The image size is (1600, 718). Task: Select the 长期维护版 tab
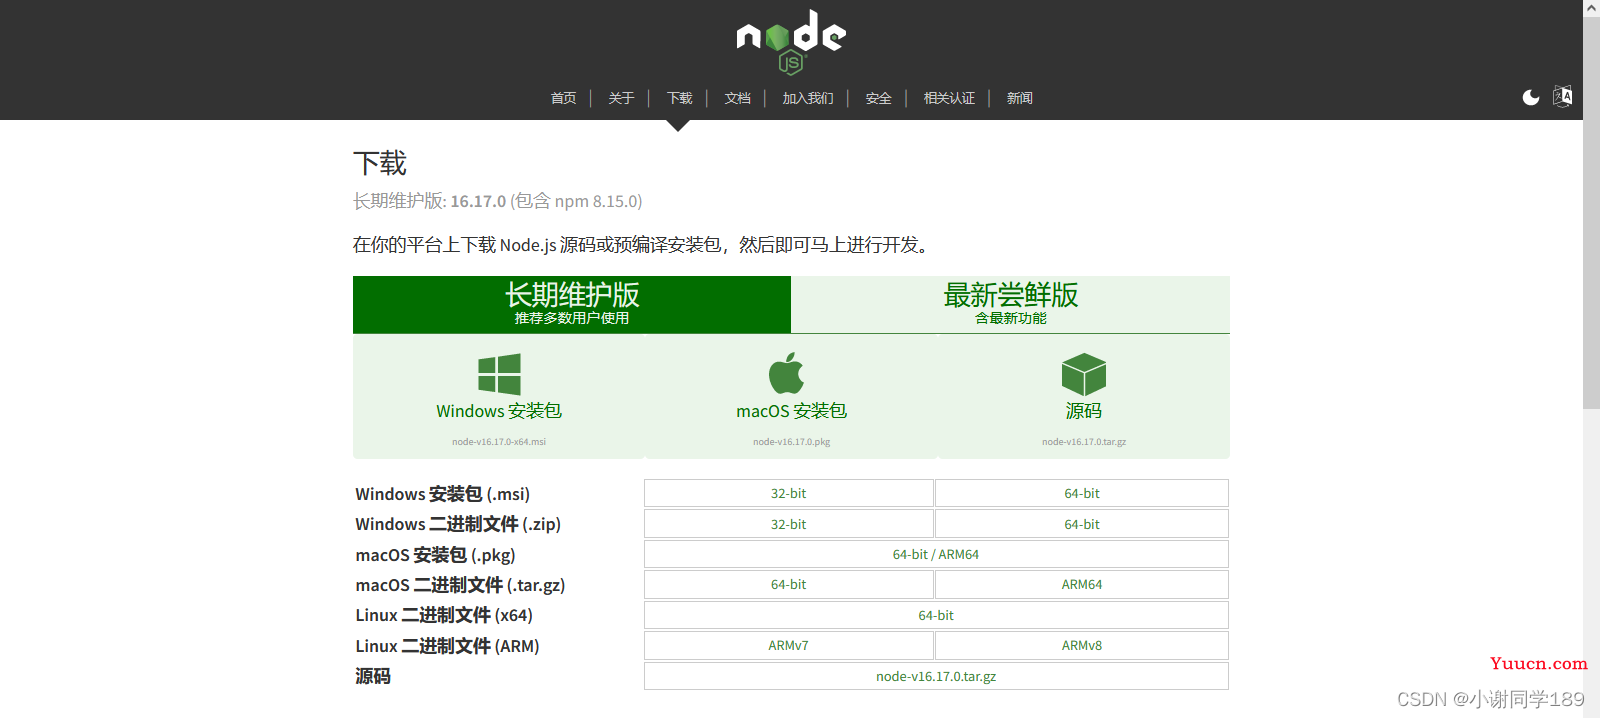[572, 304]
